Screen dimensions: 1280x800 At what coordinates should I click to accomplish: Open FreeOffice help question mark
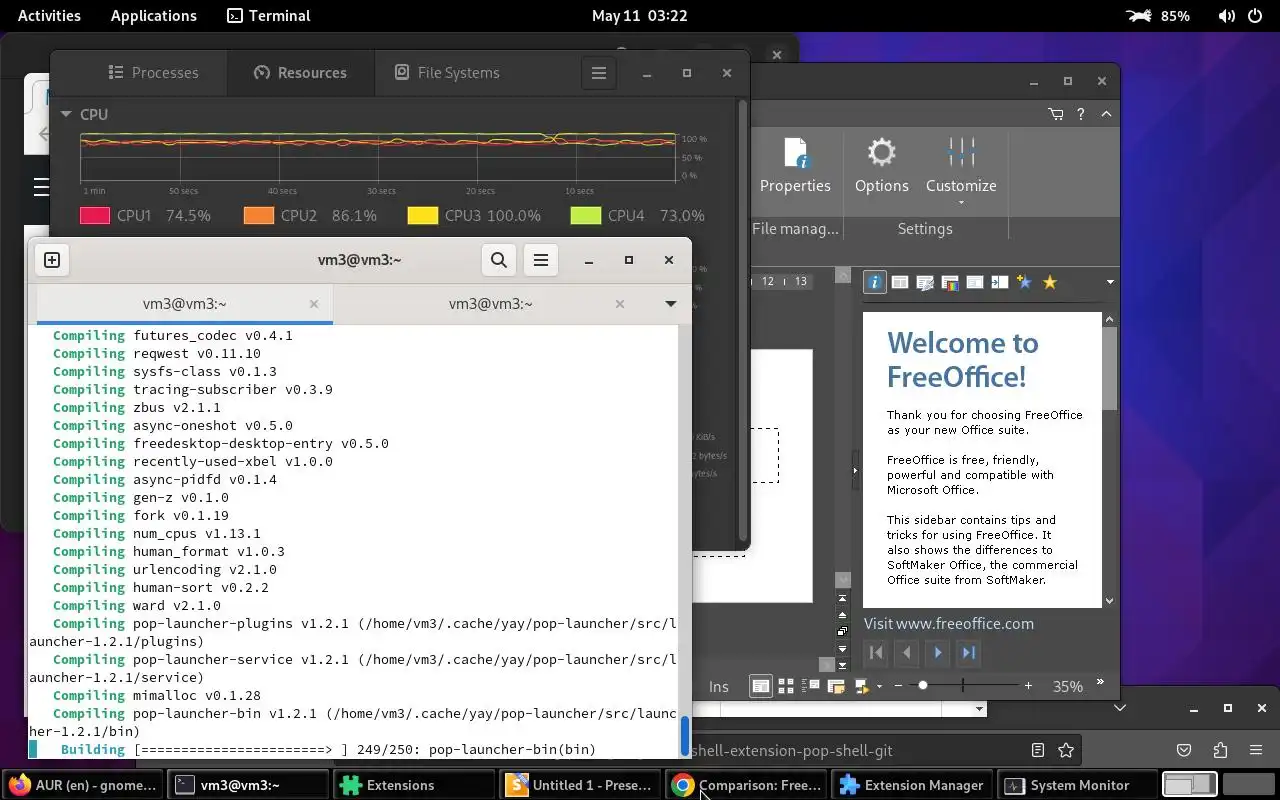pos(1081,114)
